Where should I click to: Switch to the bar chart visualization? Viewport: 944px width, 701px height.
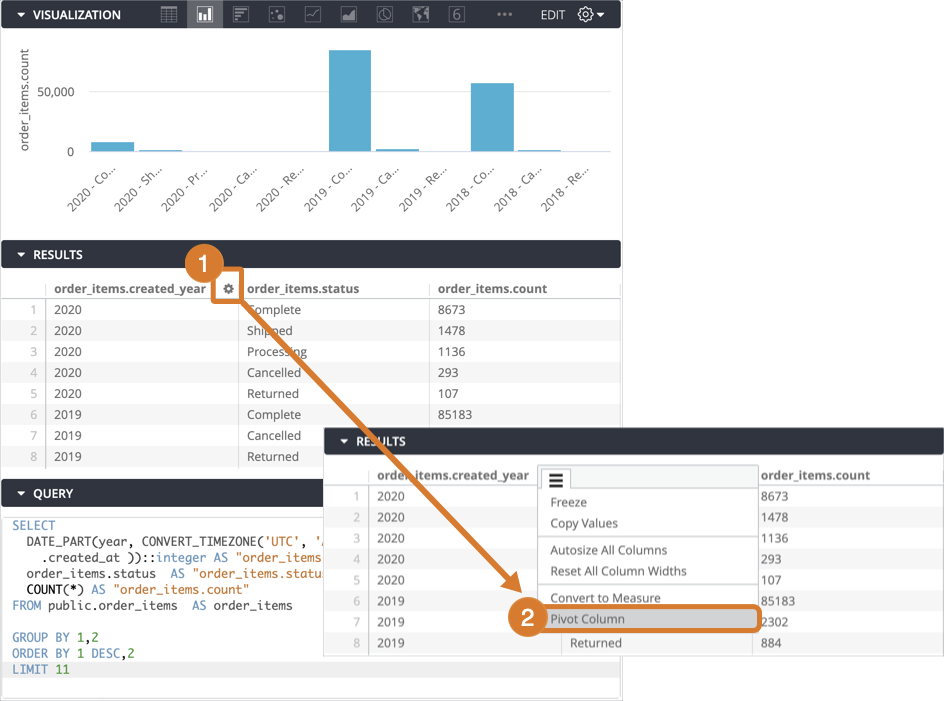tap(240, 15)
